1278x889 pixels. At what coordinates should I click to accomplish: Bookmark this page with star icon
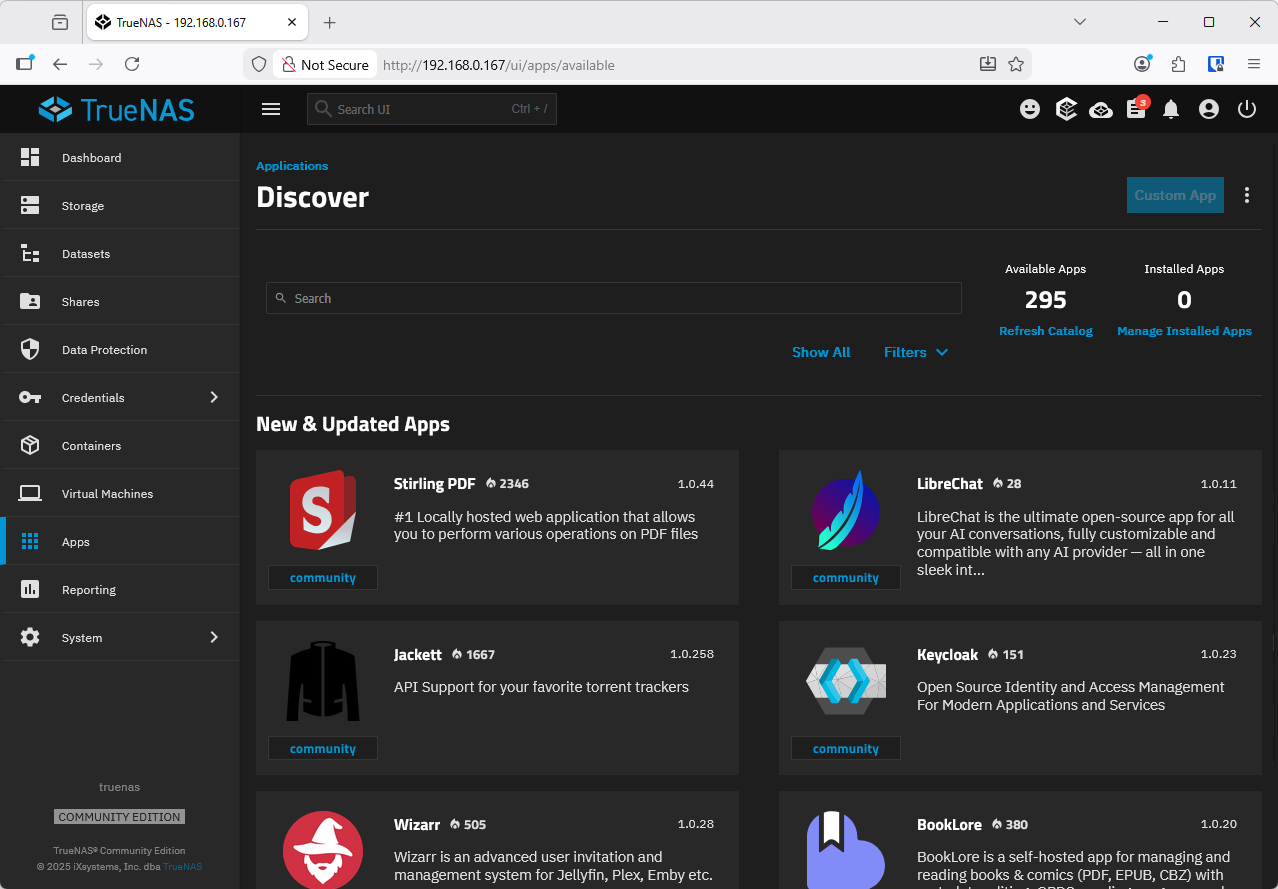(x=1016, y=64)
